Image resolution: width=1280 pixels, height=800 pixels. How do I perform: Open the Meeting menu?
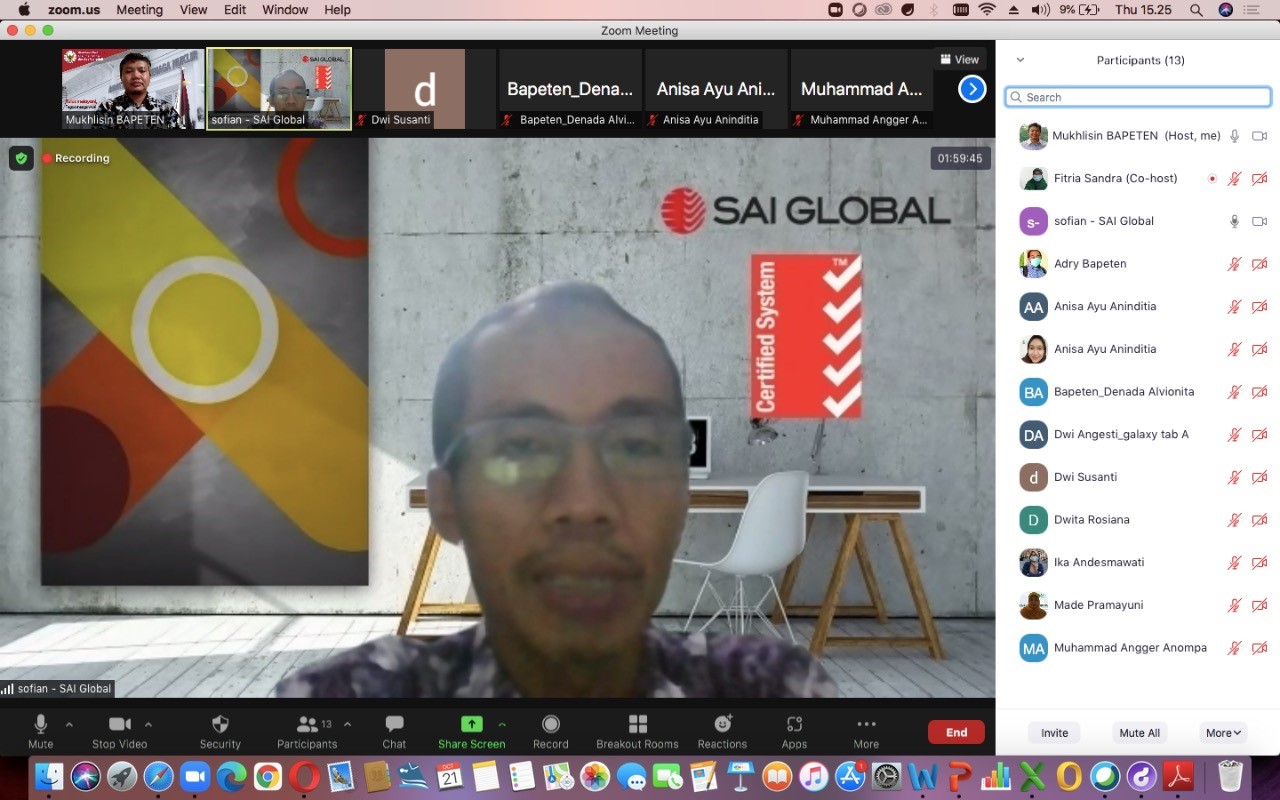[x=139, y=10]
